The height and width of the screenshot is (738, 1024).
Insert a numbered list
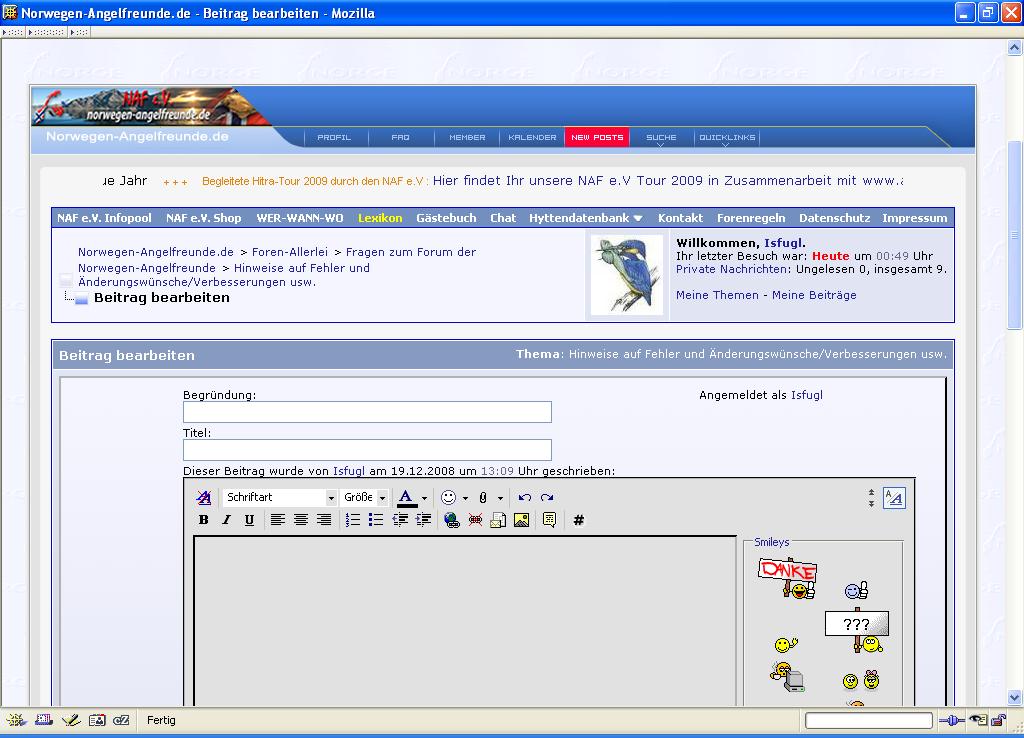click(x=353, y=520)
